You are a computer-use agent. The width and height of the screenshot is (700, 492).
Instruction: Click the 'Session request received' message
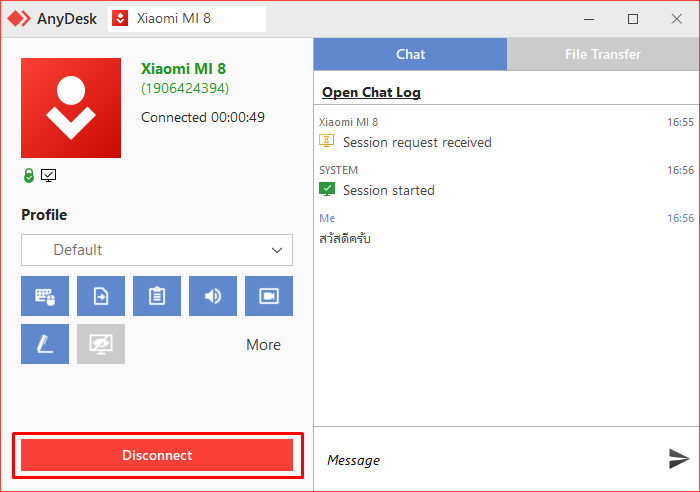pos(417,142)
